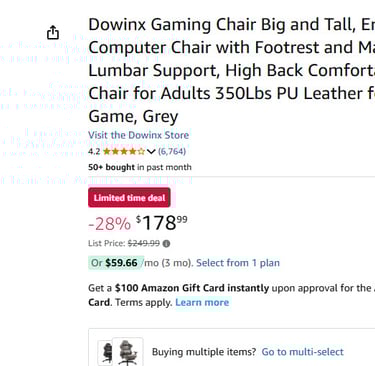Click the 4.2 rating number
Screen dimensions: 375x366
pos(94,152)
